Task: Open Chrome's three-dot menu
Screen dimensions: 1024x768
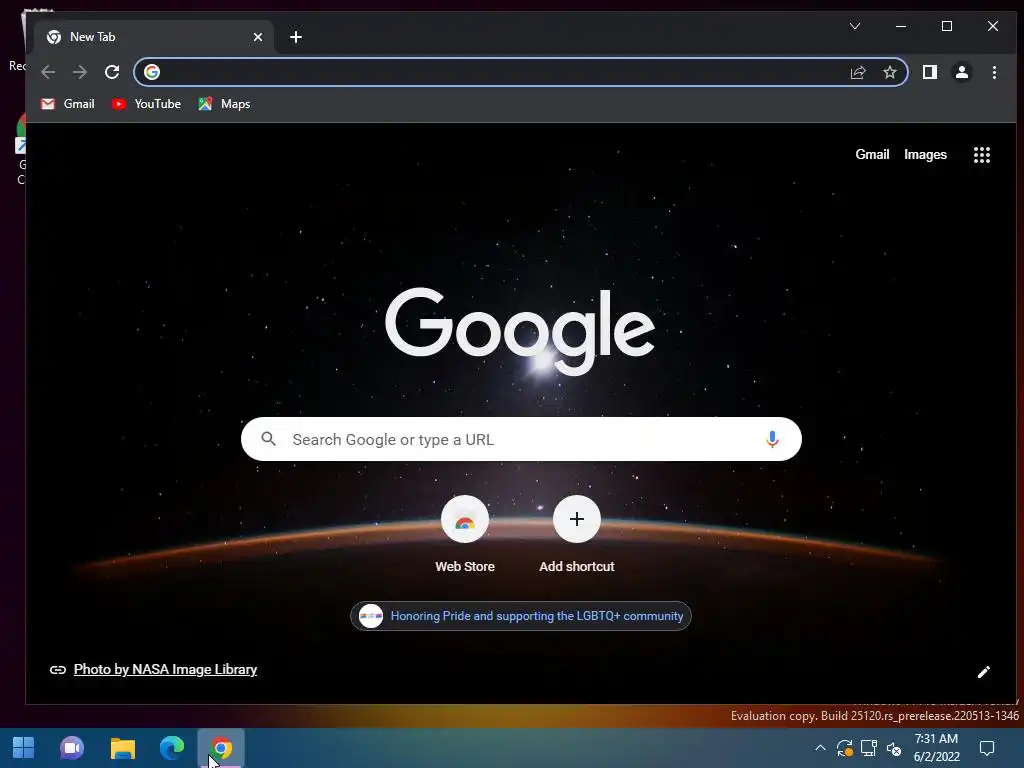Action: tap(994, 72)
